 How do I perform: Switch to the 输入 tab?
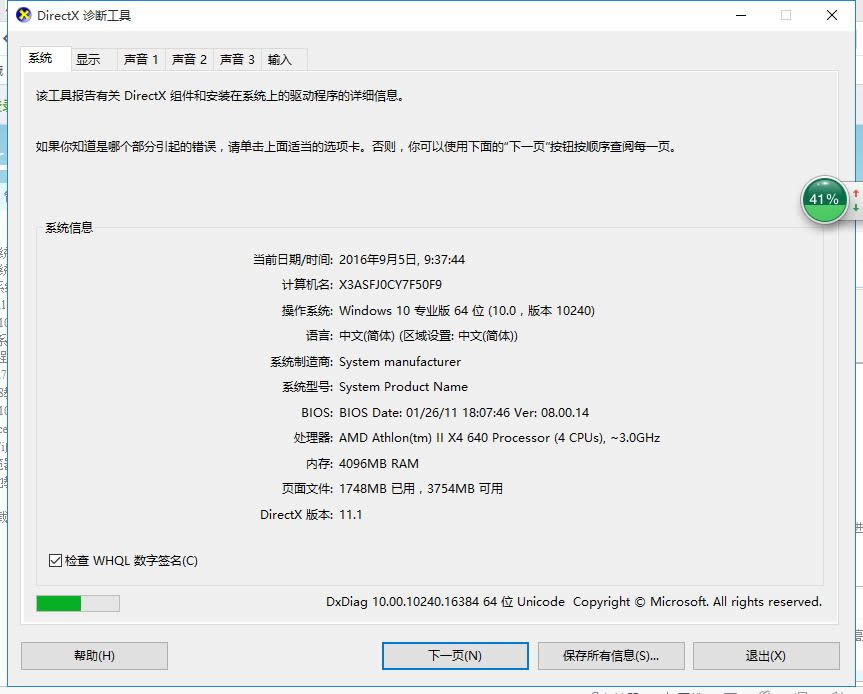(x=281, y=60)
